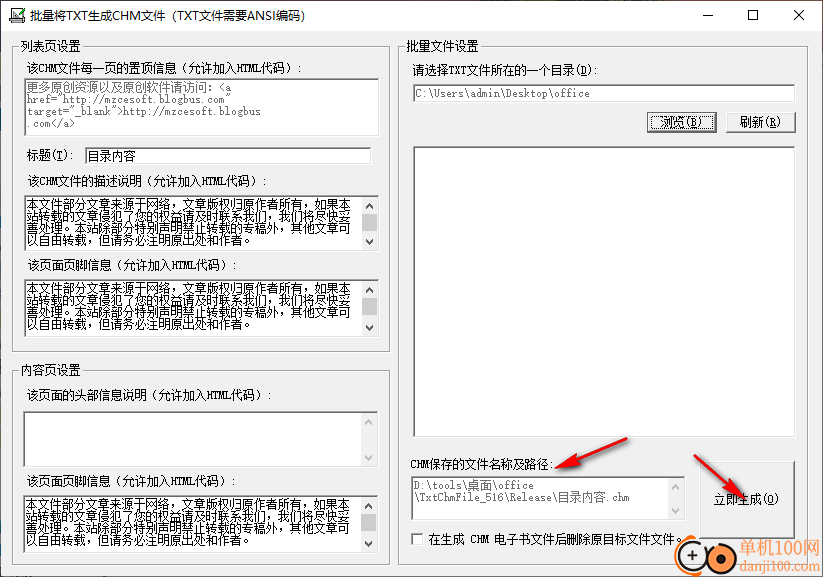Click down arrow of content footer scrollbar
The height and width of the screenshot is (577, 823).
pyautogui.click(x=368, y=543)
